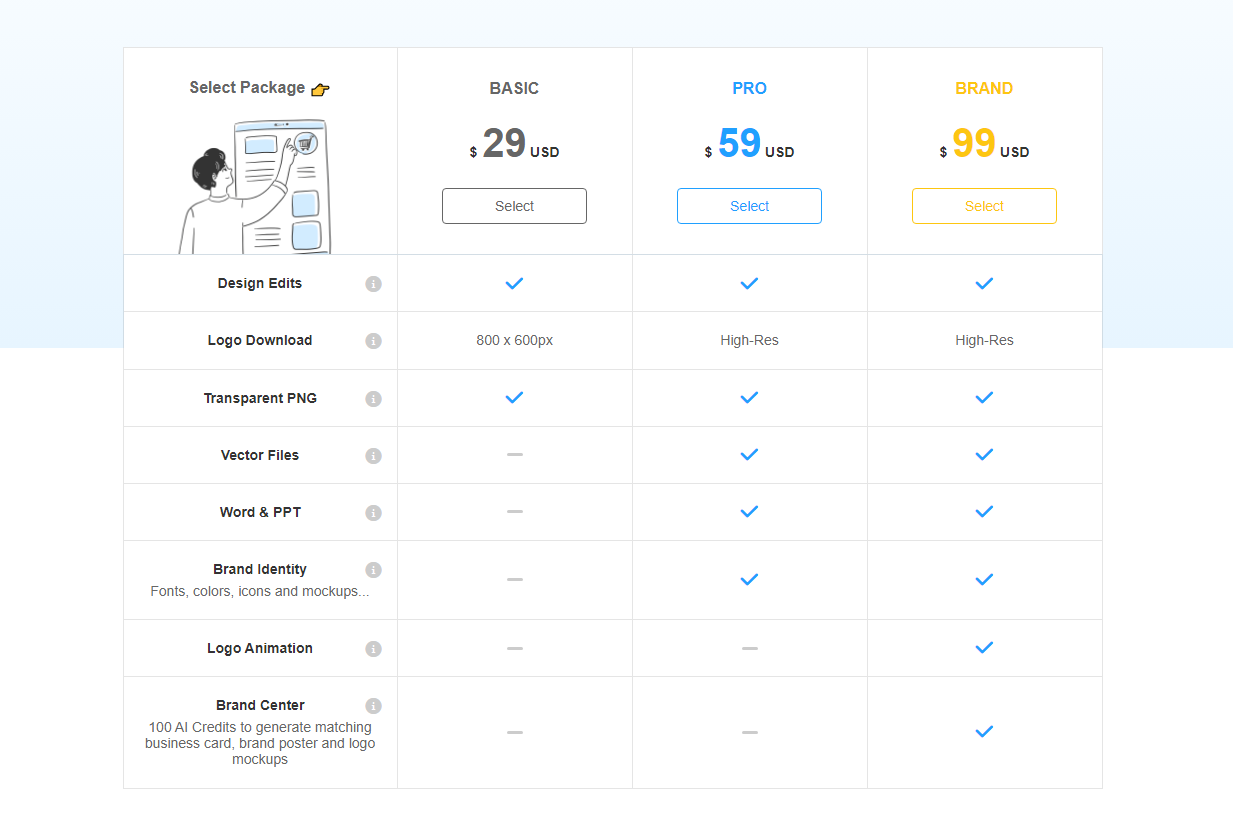Click the Logo Animation dash in BASIC column
The image size is (1233, 840).
point(514,649)
